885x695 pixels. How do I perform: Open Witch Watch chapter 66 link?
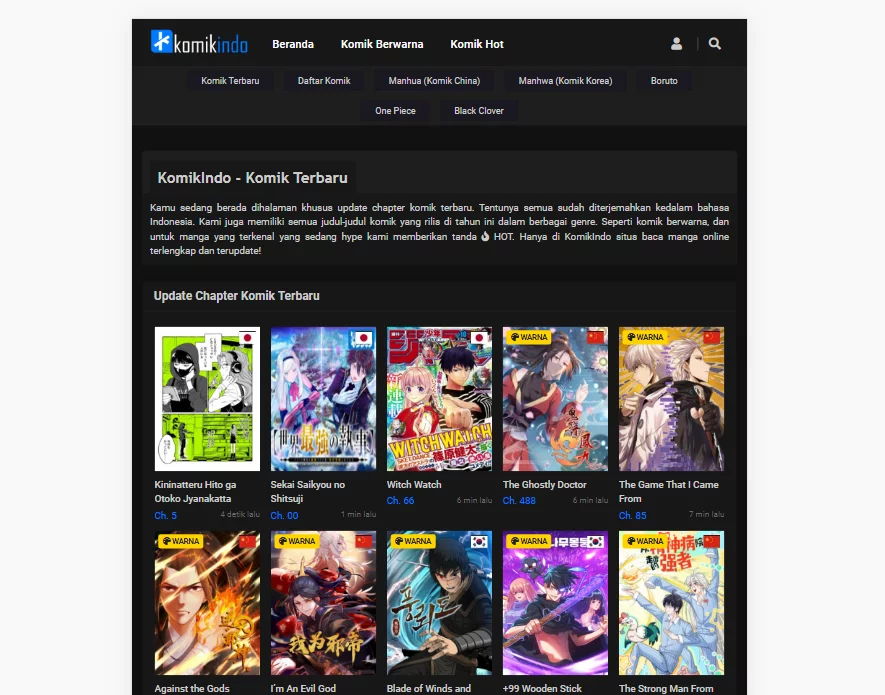[400, 500]
